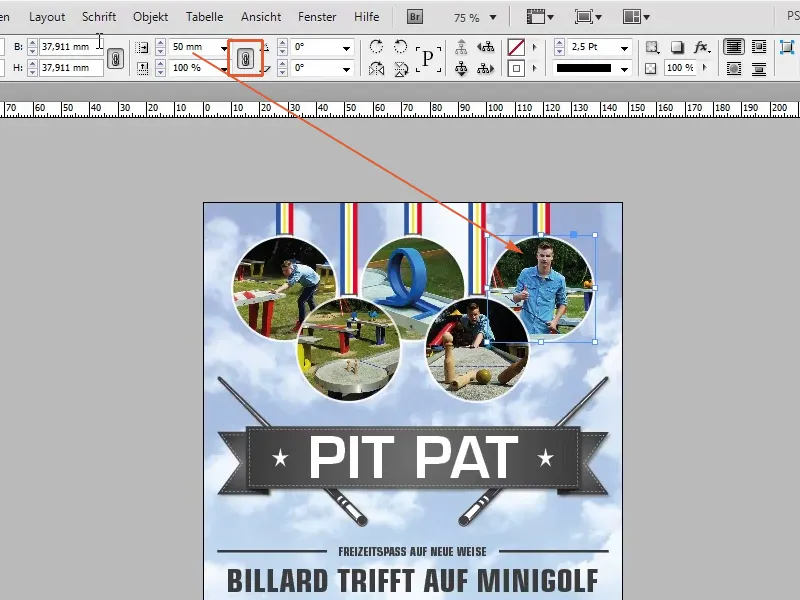Viewport: 800px width, 600px height.
Task: Select the content of the frame
Action: (461, 68)
